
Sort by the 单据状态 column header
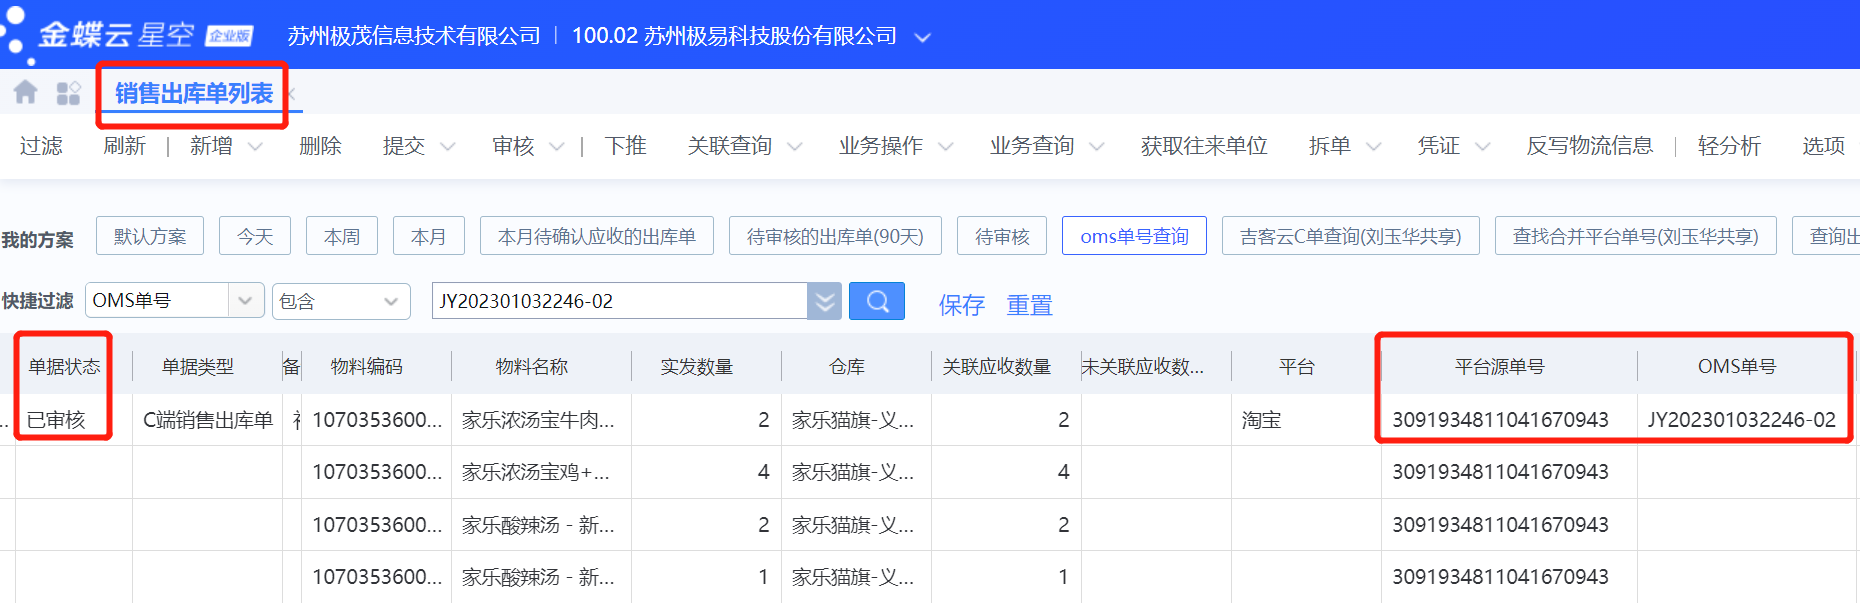(65, 367)
